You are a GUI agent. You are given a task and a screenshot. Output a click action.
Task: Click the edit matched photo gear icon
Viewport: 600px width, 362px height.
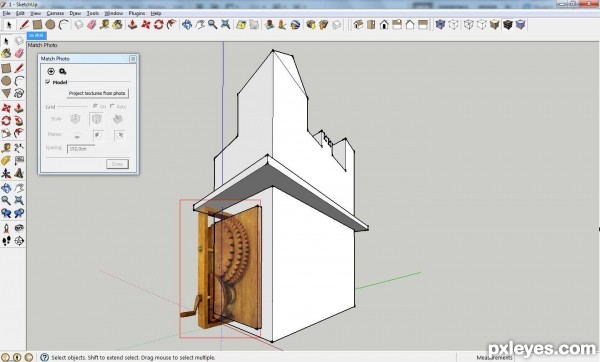[x=63, y=72]
